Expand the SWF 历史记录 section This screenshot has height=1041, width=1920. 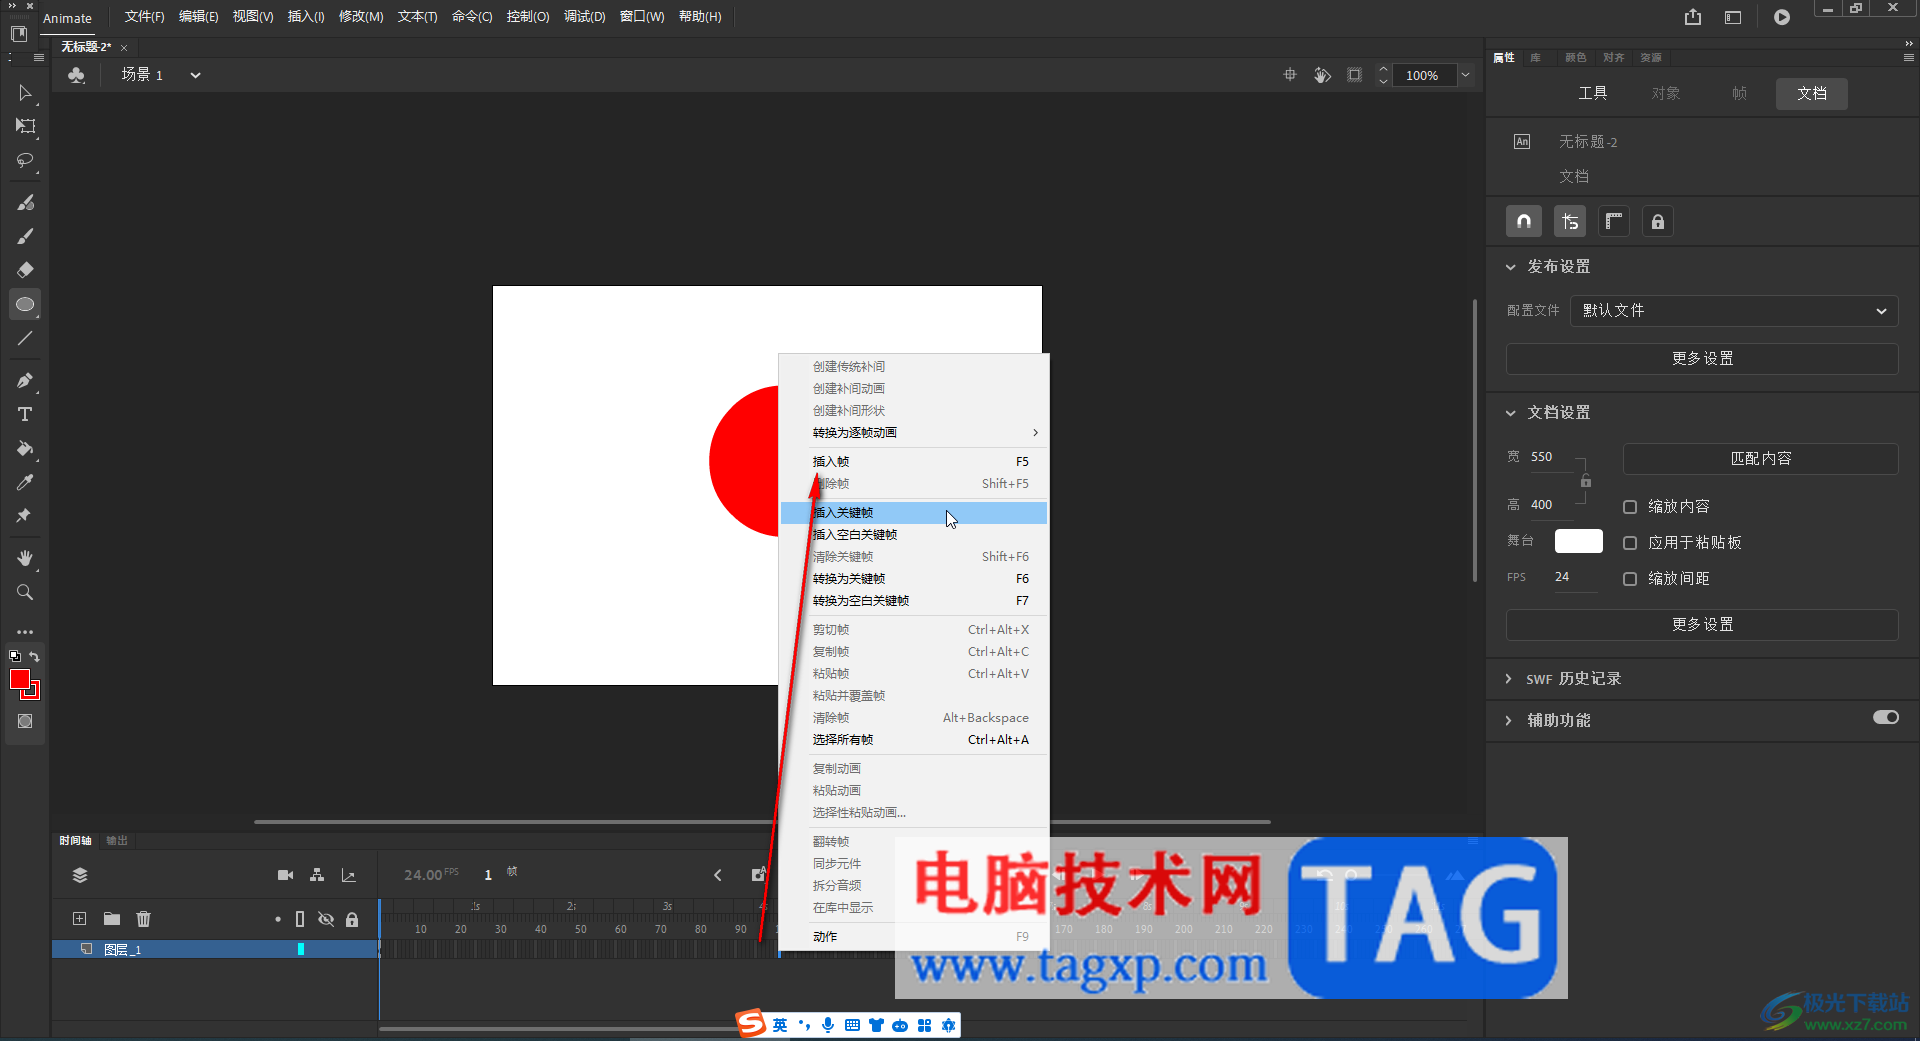coord(1509,679)
